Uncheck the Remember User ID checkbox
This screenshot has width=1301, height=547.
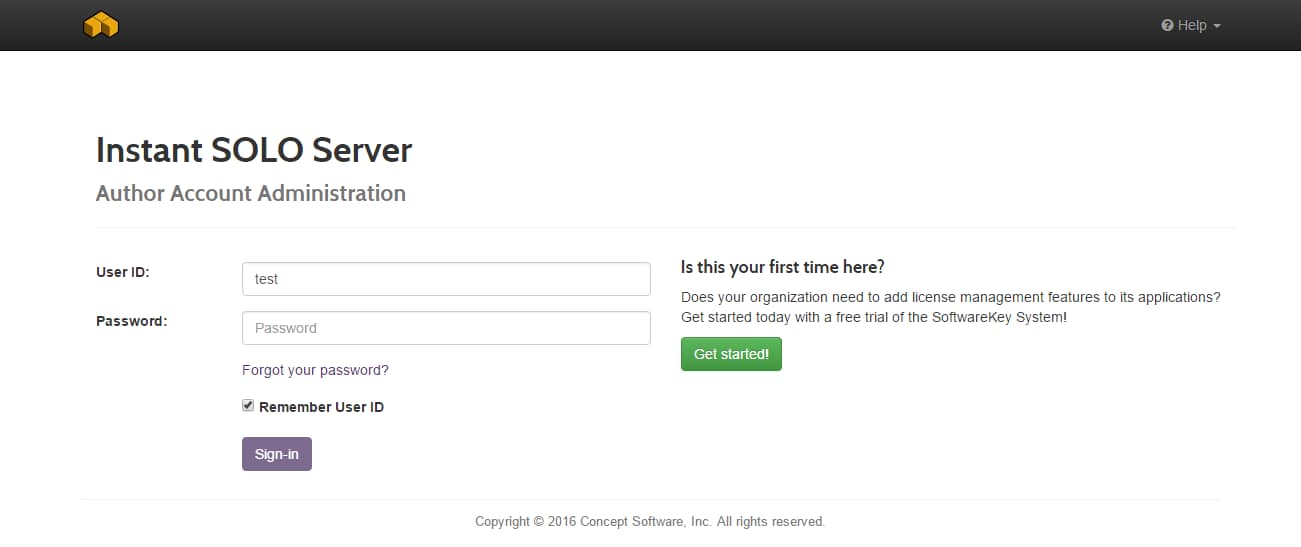tap(248, 406)
